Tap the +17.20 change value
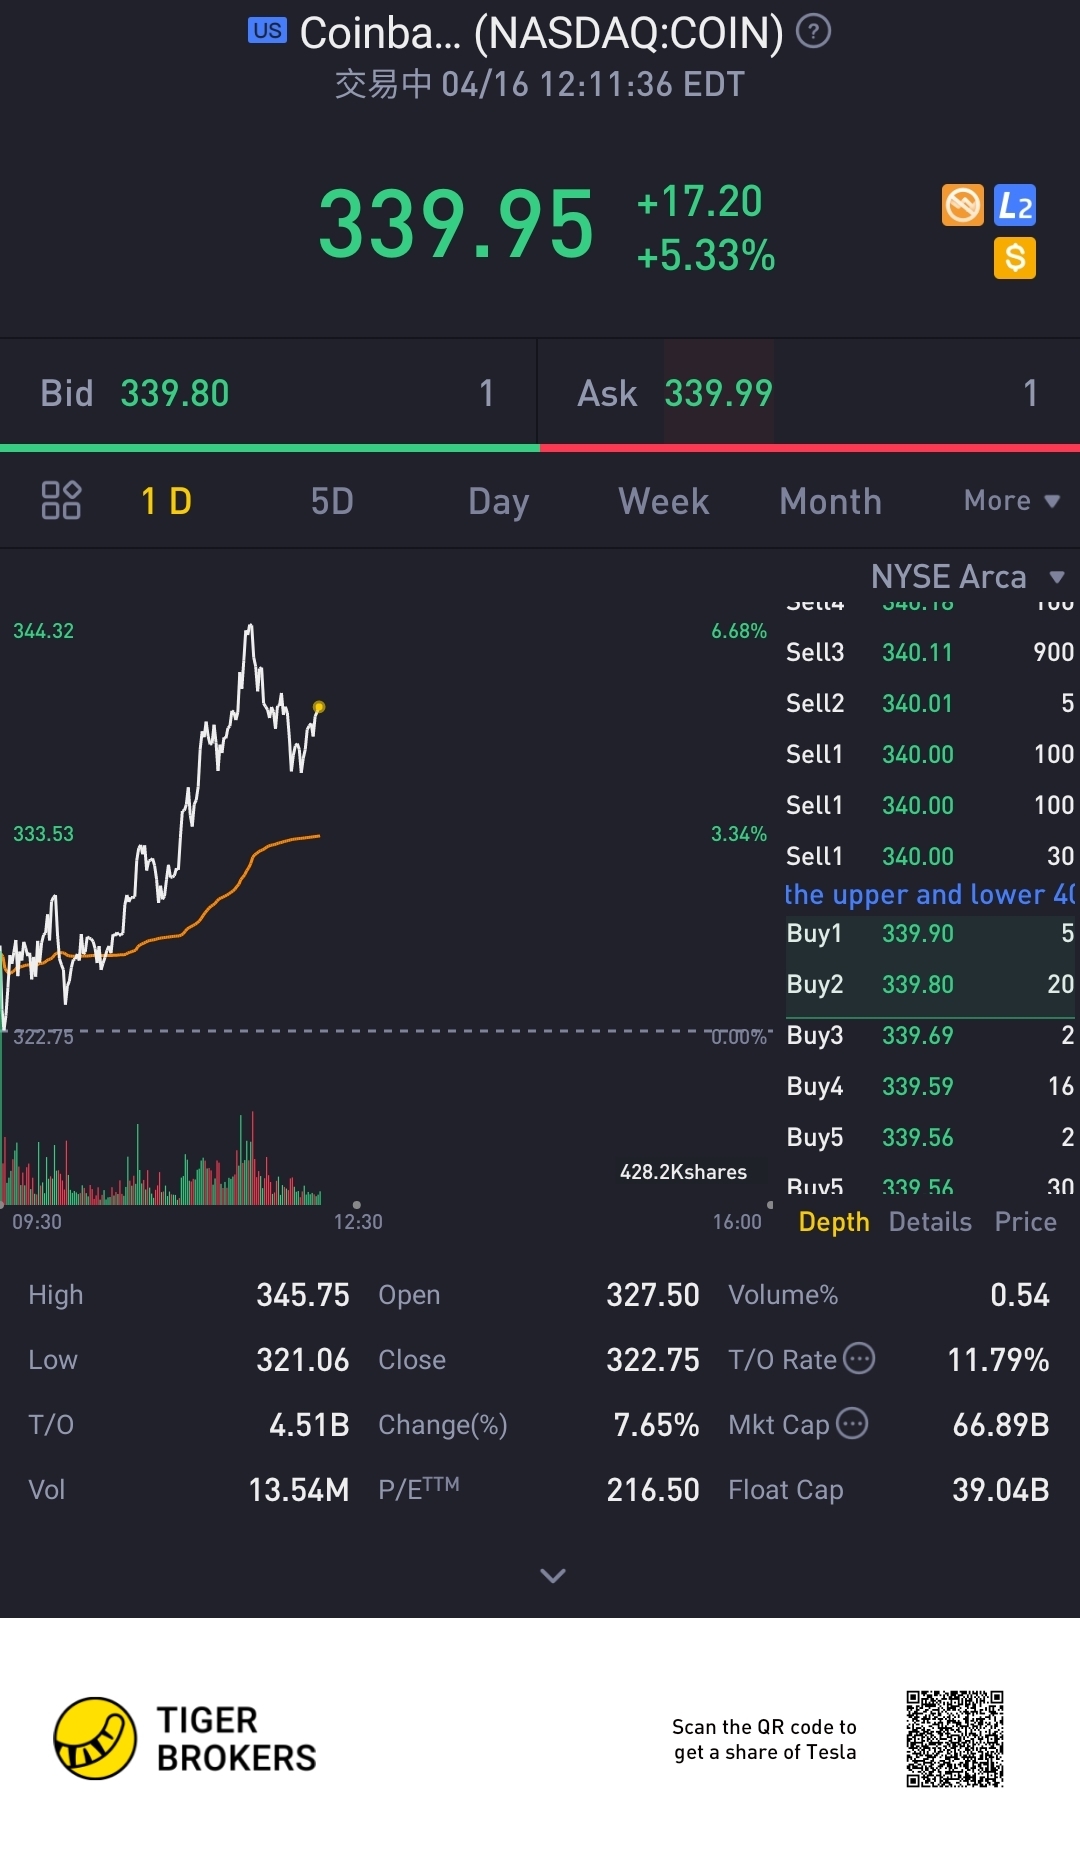The image size is (1080, 1860). coord(700,202)
